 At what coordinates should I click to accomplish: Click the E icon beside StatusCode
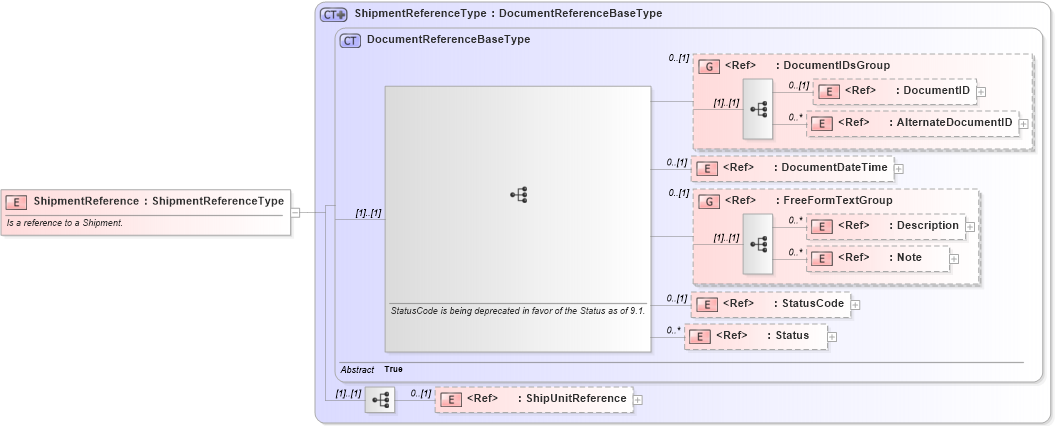click(707, 304)
